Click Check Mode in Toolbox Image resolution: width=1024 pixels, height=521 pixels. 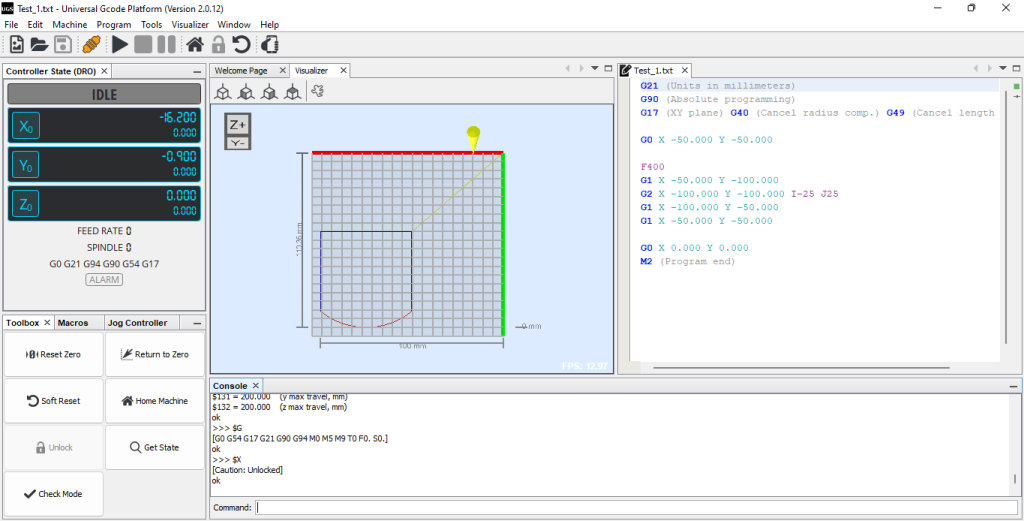pos(54,494)
